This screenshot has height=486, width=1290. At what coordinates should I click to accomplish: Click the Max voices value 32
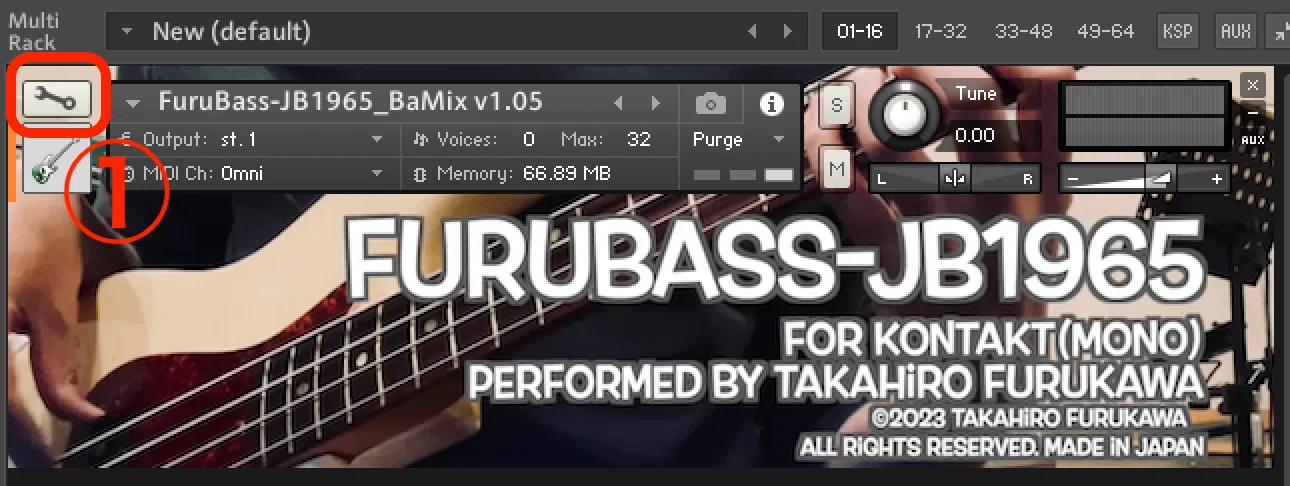638,139
